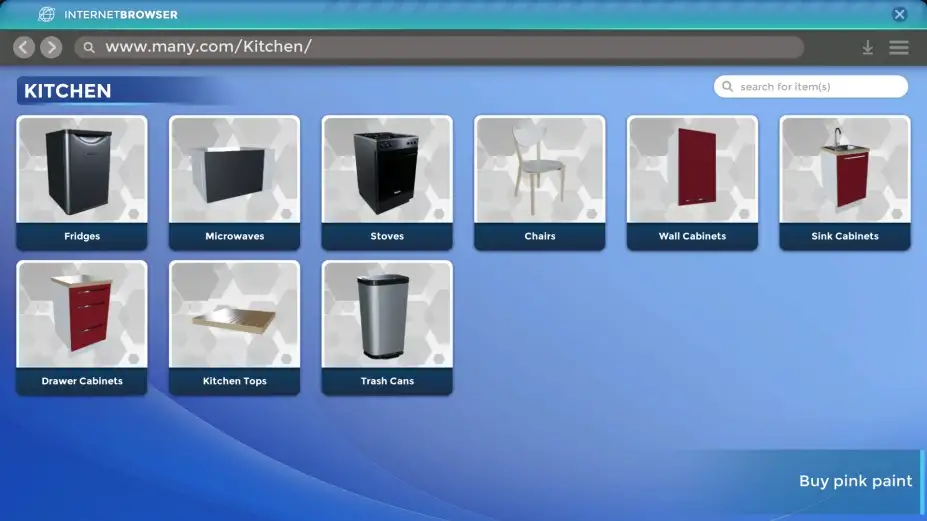Go back with the browser back arrow
The image size is (927, 521).
click(x=24, y=47)
